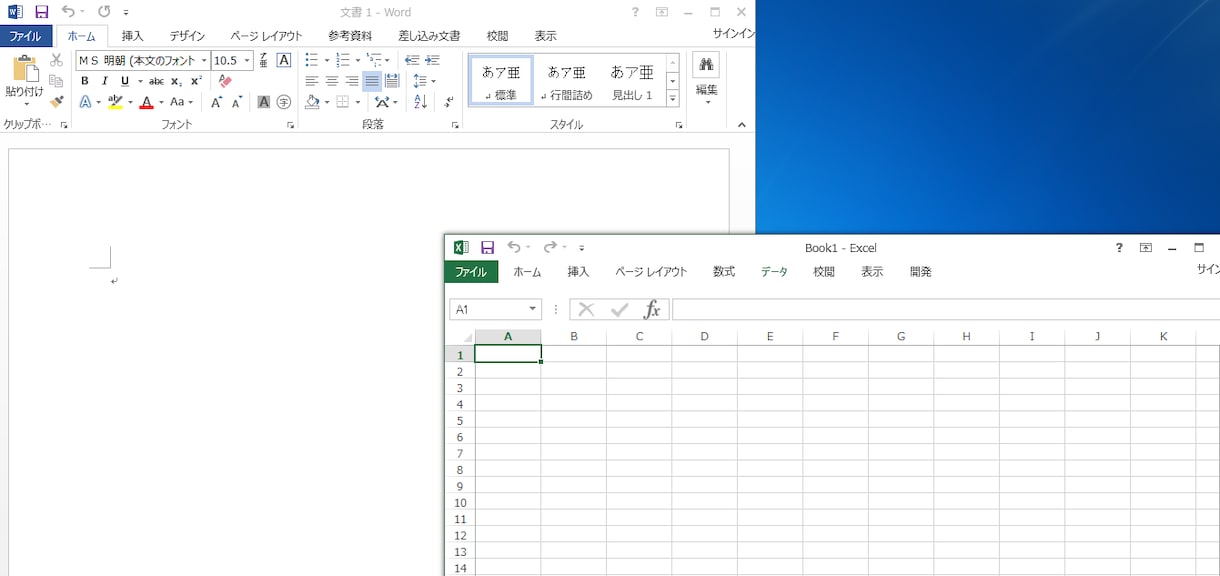Open the font color dropdown arrow

point(160,102)
